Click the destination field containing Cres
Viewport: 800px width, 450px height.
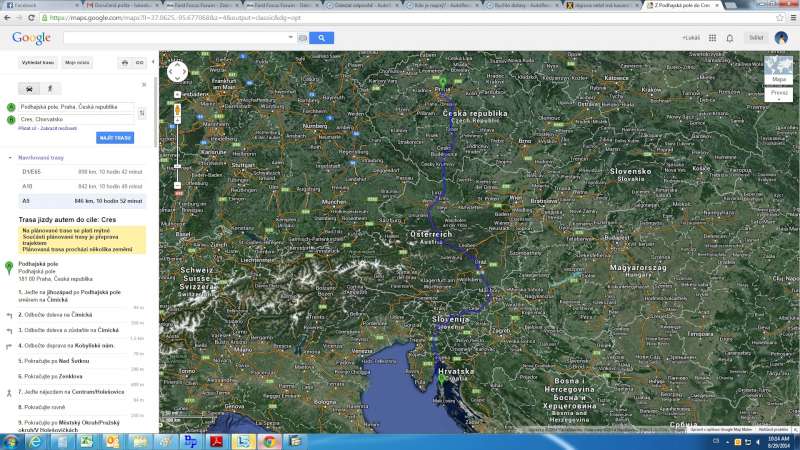pos(75,119)
